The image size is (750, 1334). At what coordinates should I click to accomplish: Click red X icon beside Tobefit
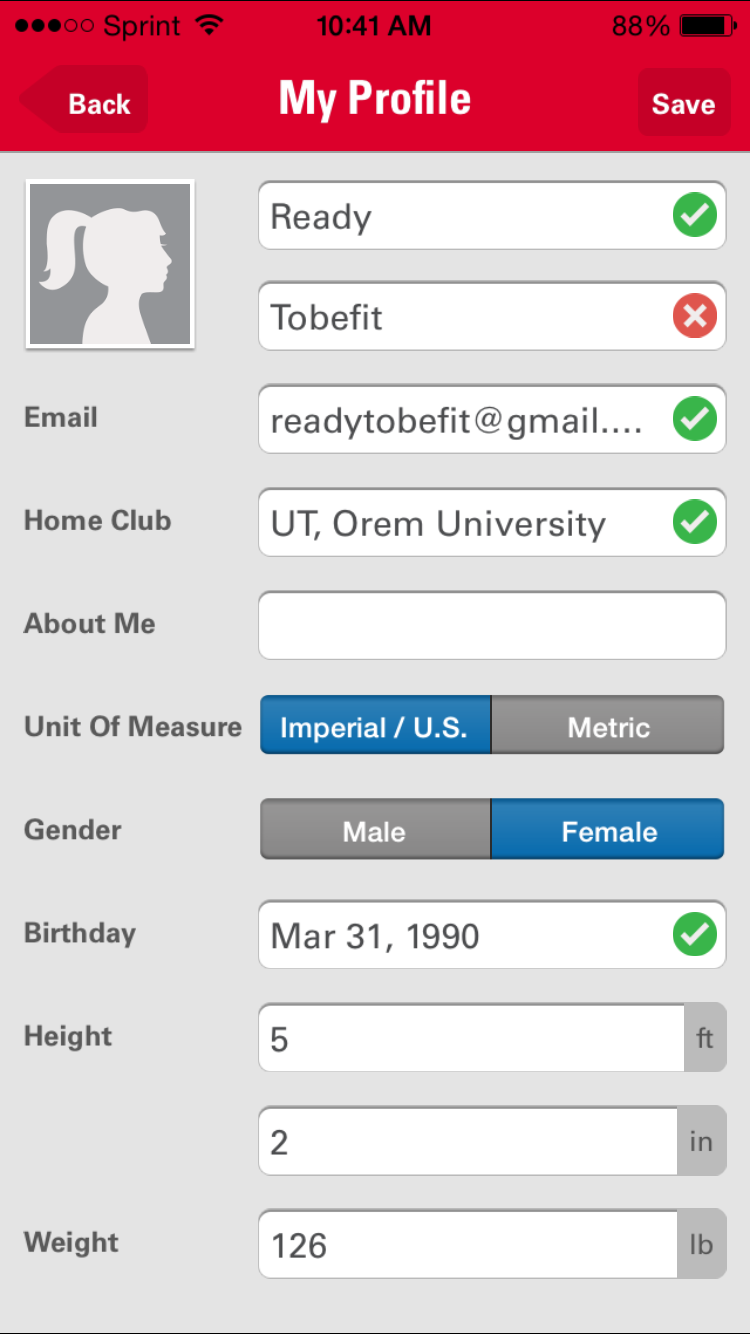695,317
